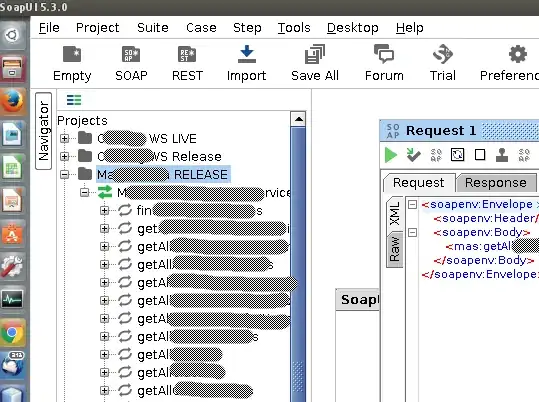Screen dimensions: 539x402
Task: Click the Request 1 window title
Action: (x=441, y=131)
